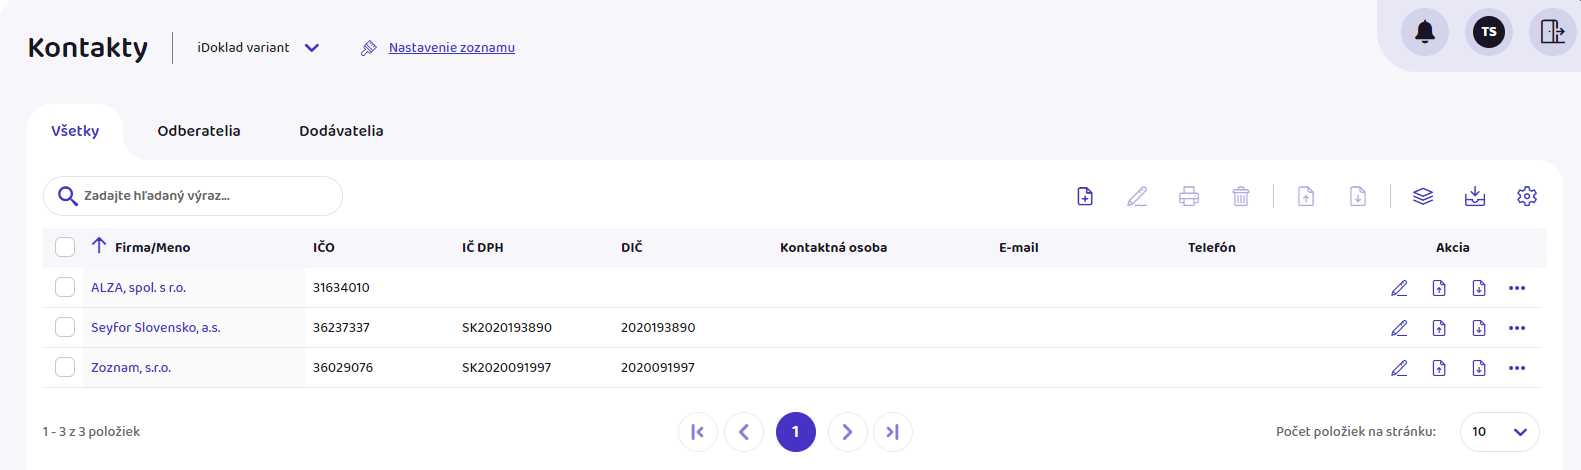Switch to the Odberatelia tab
1581x470 pixels.
199,131
